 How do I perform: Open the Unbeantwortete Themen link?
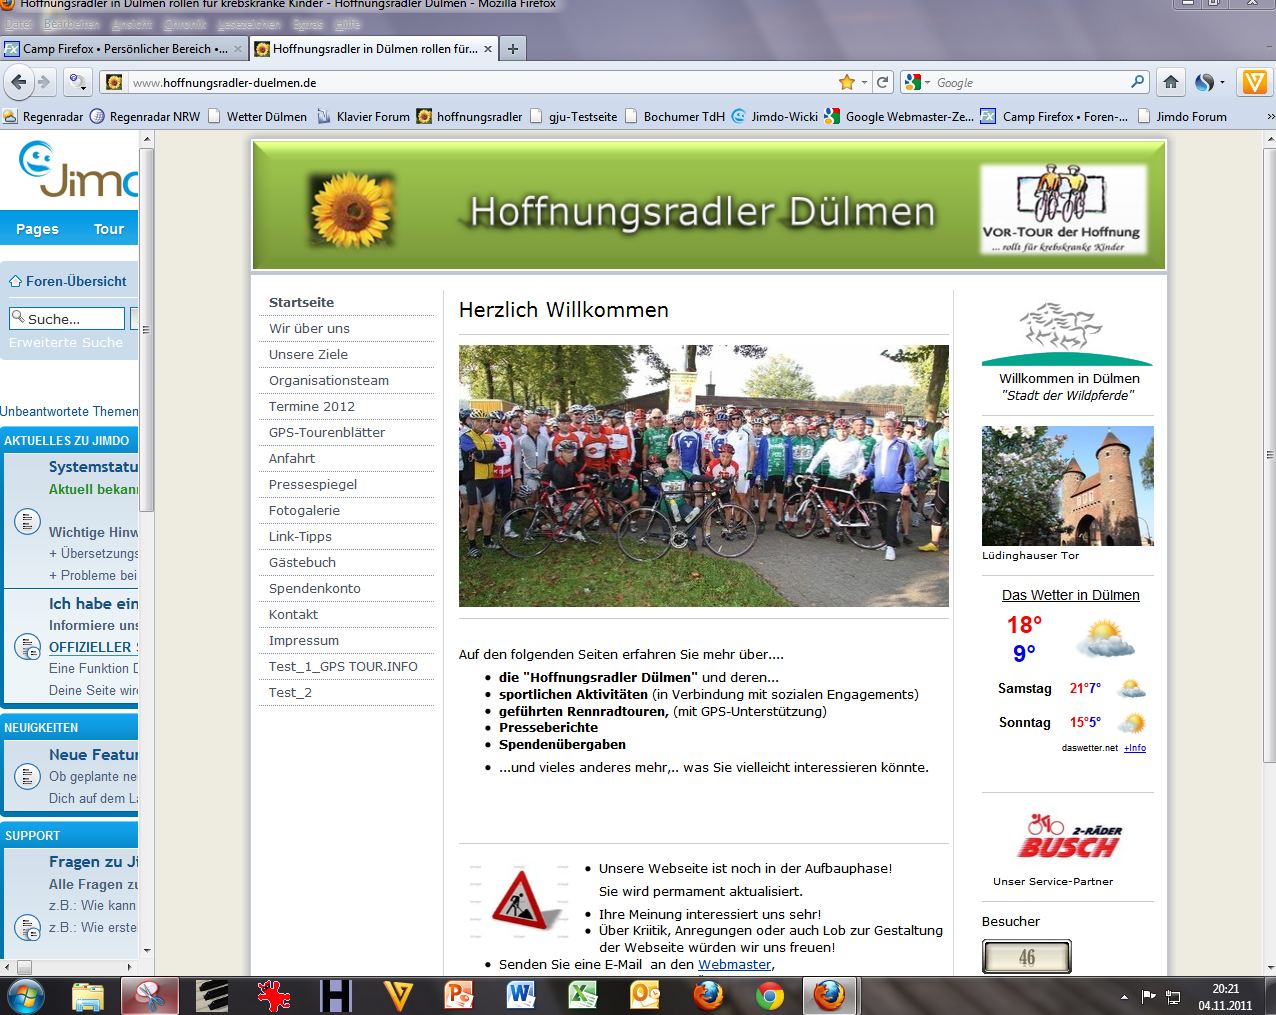[x=69, y=411]
